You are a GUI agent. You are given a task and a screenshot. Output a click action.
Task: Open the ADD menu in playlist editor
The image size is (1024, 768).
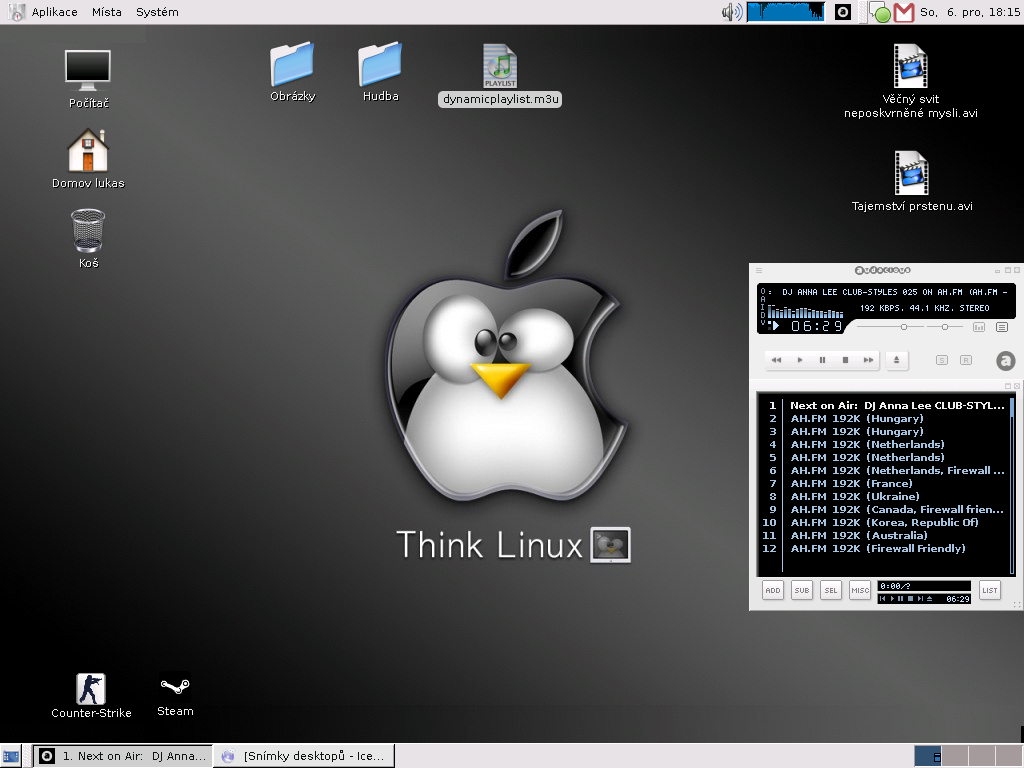pyautogui.click(x=773, y=590)
